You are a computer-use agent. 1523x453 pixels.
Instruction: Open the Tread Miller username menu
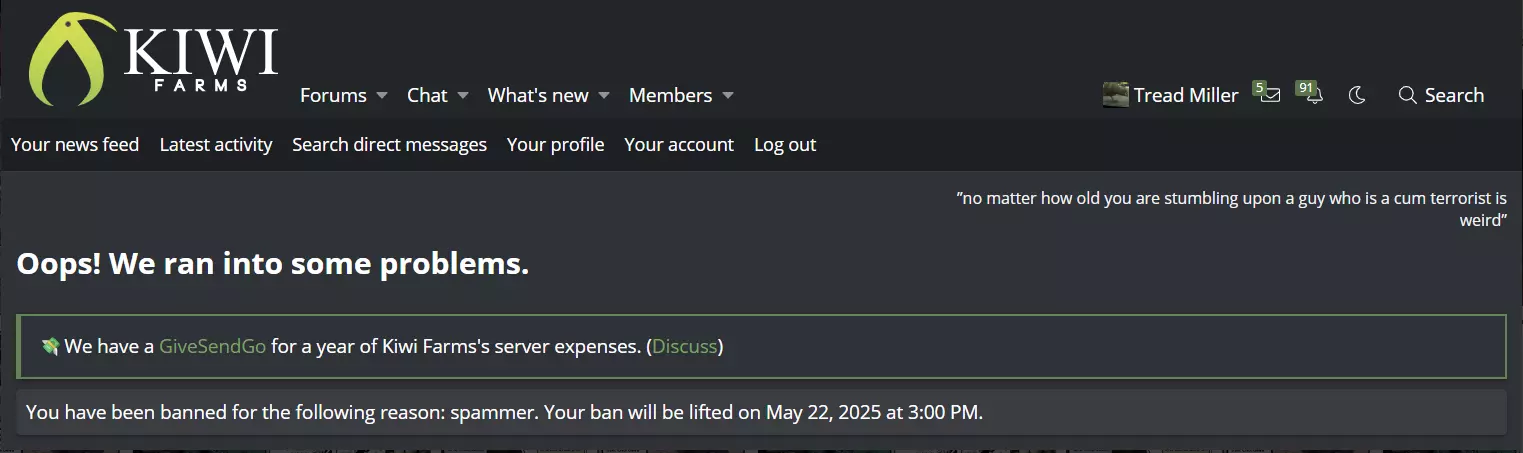click(x=1186, y=95)
